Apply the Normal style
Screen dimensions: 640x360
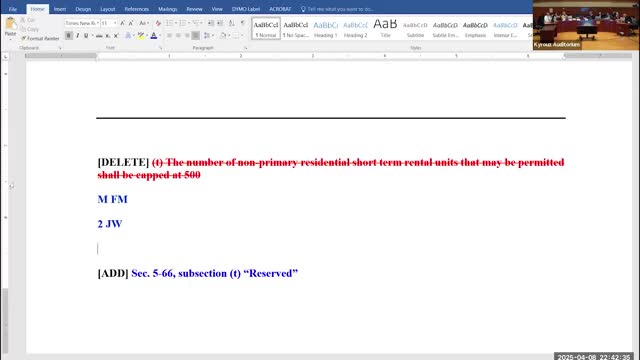click(266, 29)
